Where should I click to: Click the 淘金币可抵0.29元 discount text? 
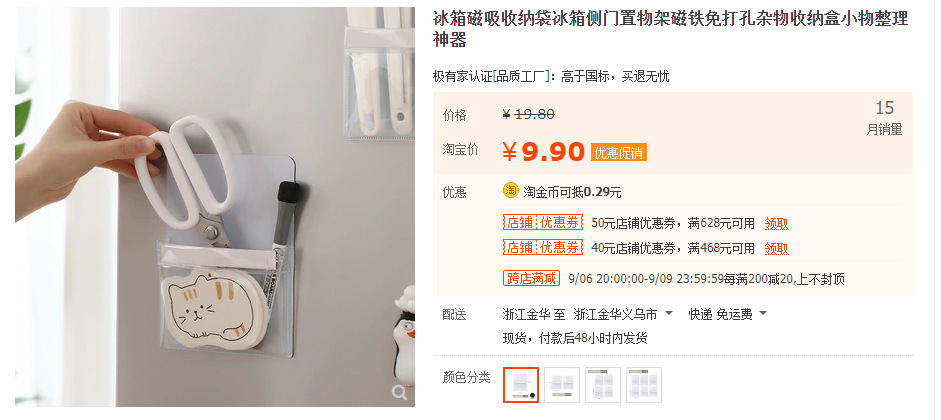(x=573, y=192)
